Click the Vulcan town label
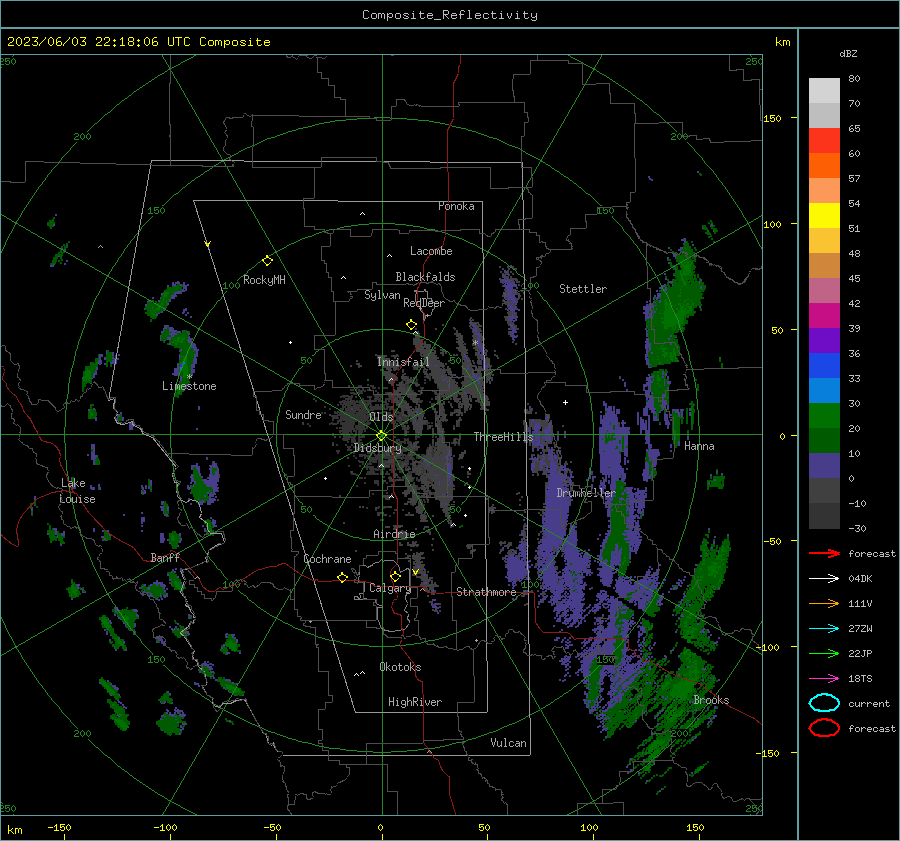This screenshot has width=900, height=841. pyautogui.click(x=508, y=743)
